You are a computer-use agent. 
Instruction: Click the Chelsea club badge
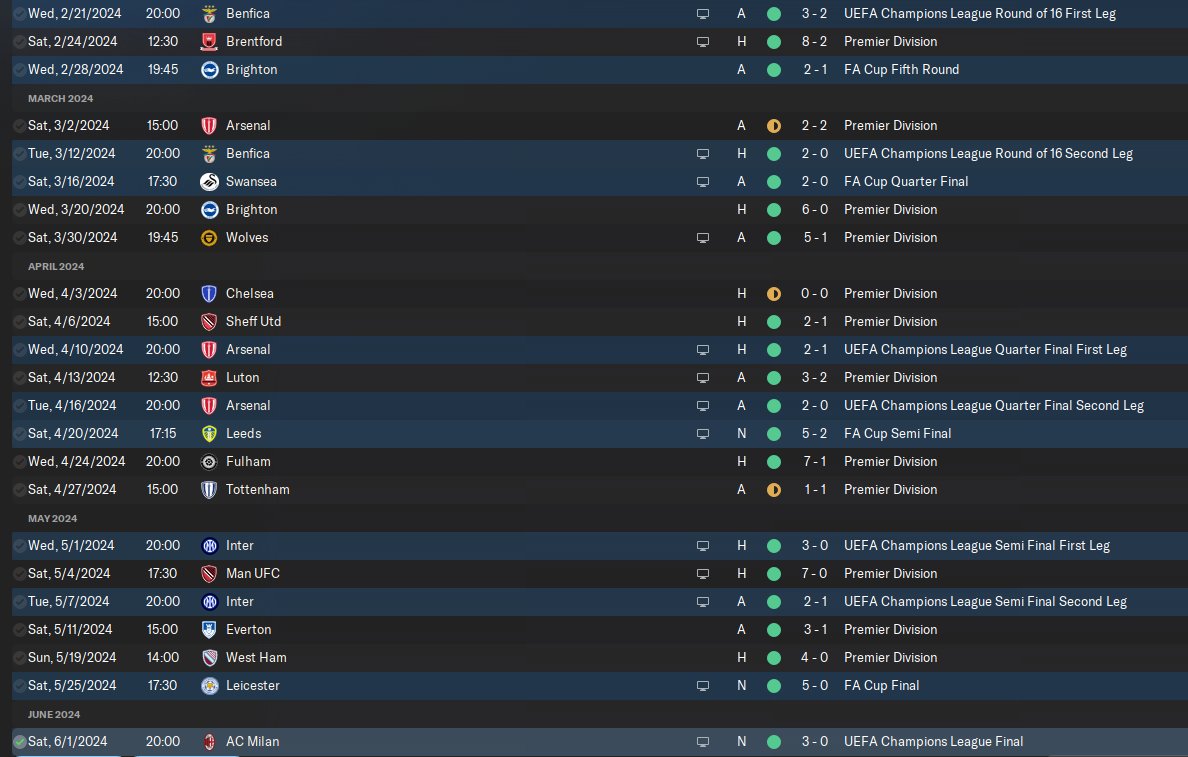click(209, 294)
